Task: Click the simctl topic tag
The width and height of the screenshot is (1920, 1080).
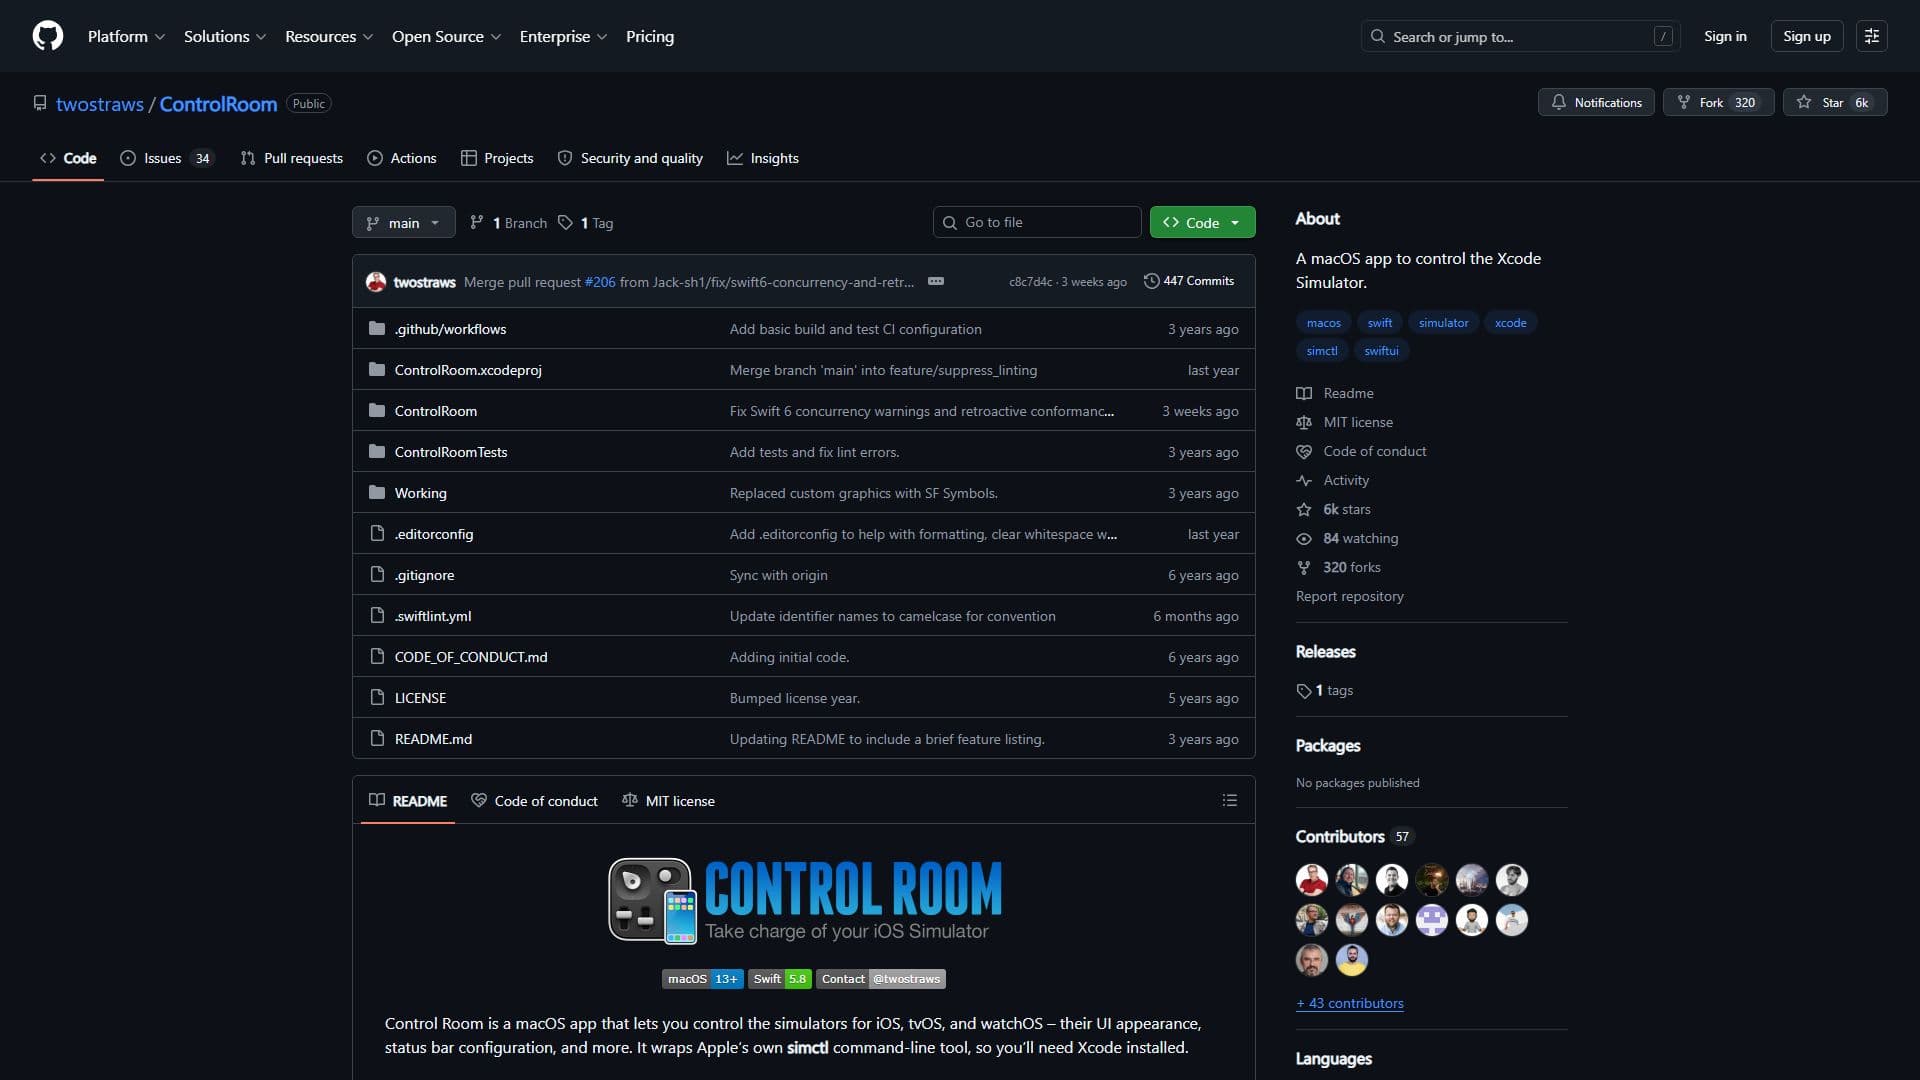Action: (x=1321, y=350)
